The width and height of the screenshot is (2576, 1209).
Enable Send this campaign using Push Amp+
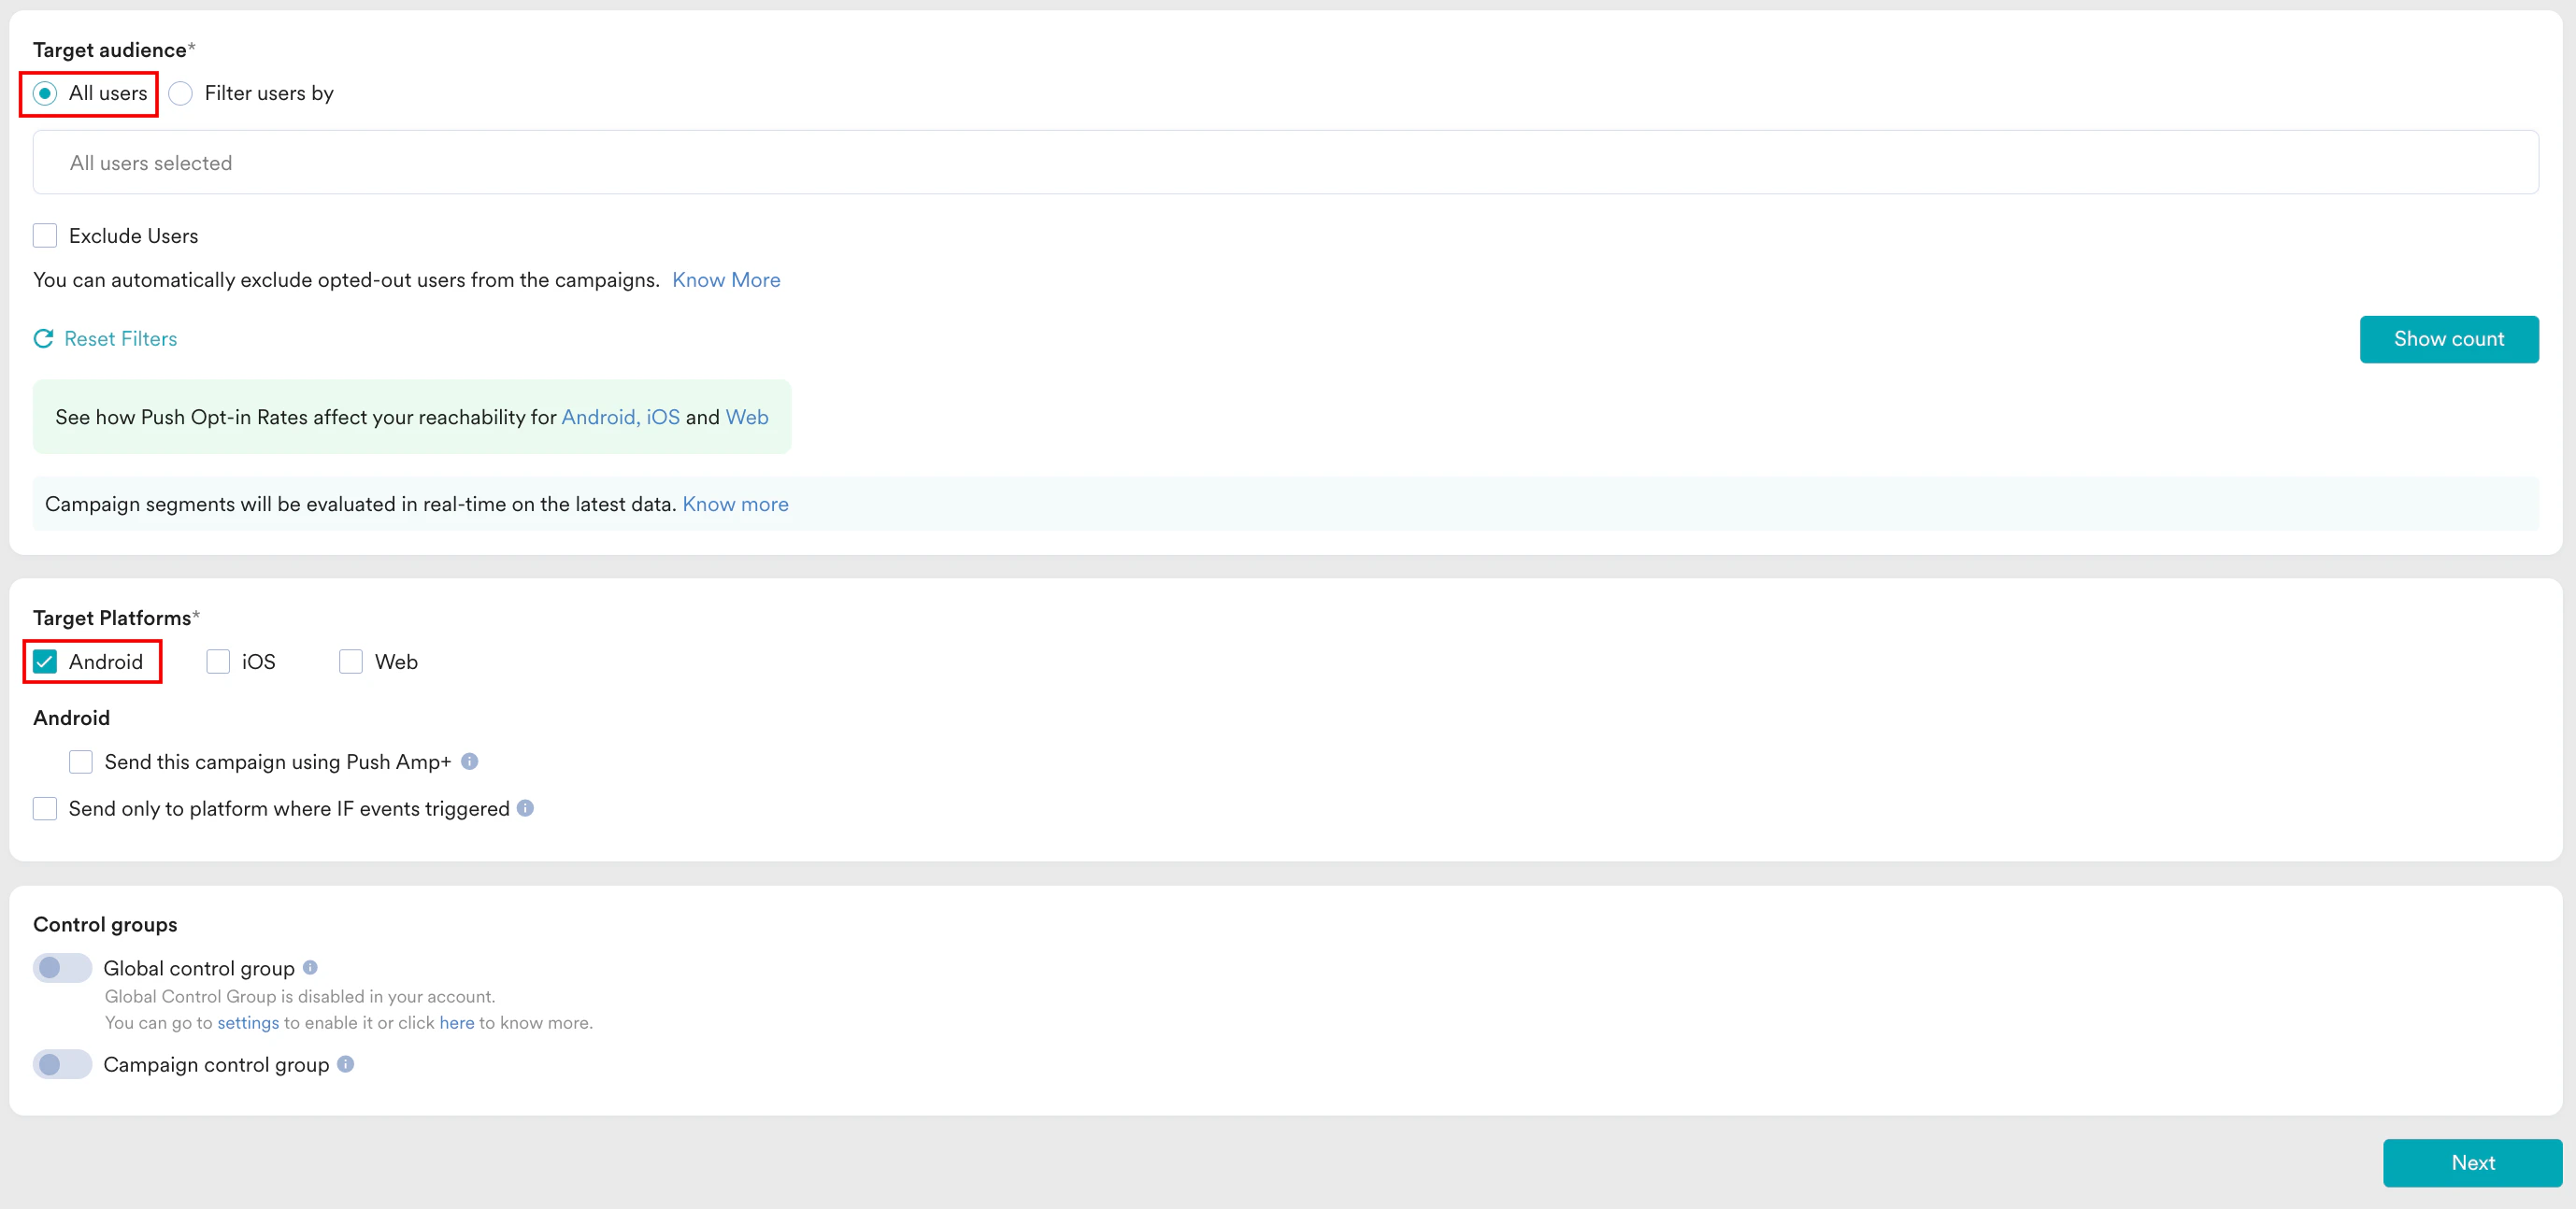pyautogui.click(x=81, y=761)
